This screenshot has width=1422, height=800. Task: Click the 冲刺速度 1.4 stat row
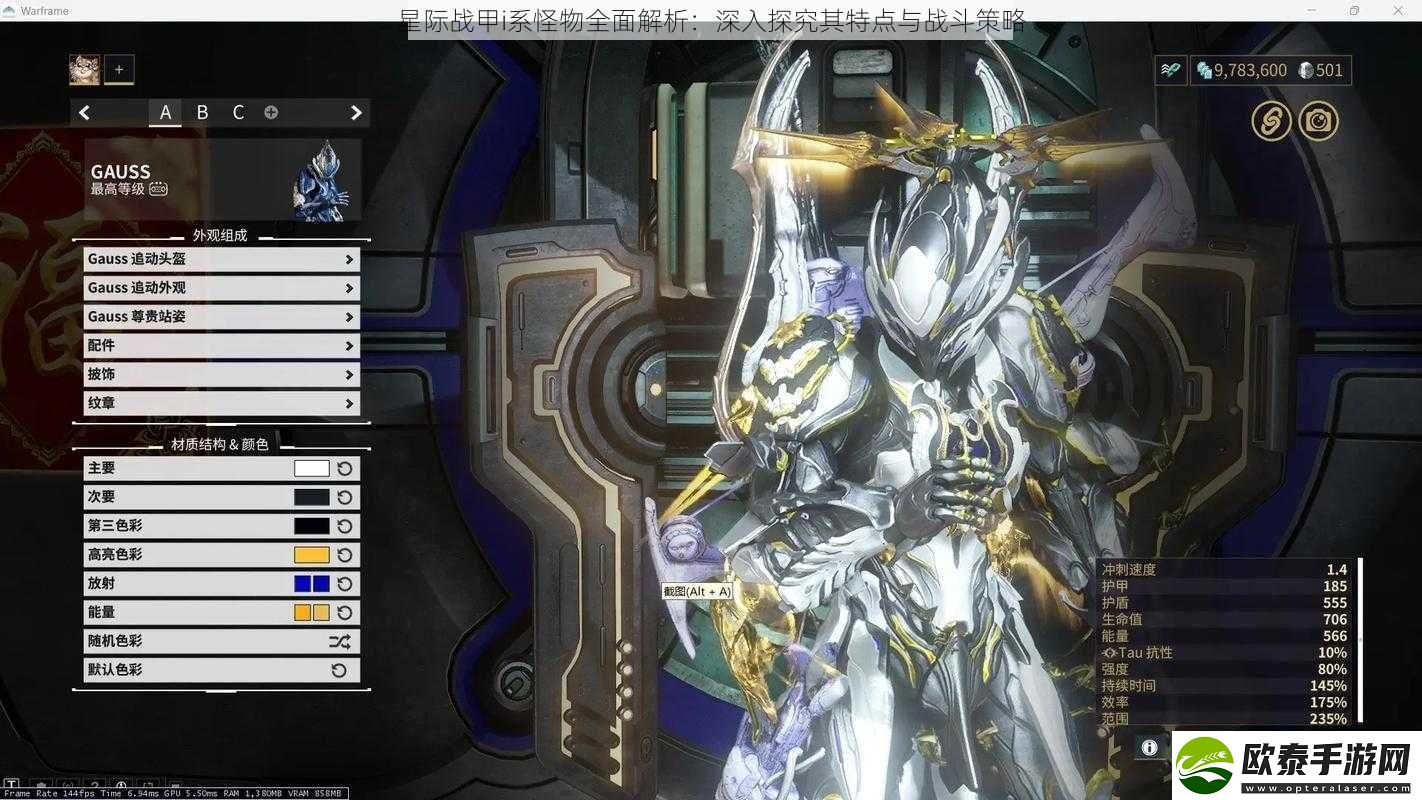(1224, 569)
